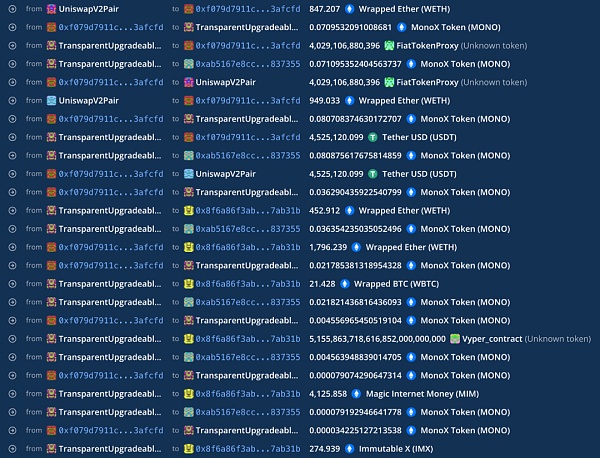Viewport: 600px width, 458px height.
Task: Select the amount 4,525,120.099 sent to 0xf079d7911c
Action: [336, 137]
